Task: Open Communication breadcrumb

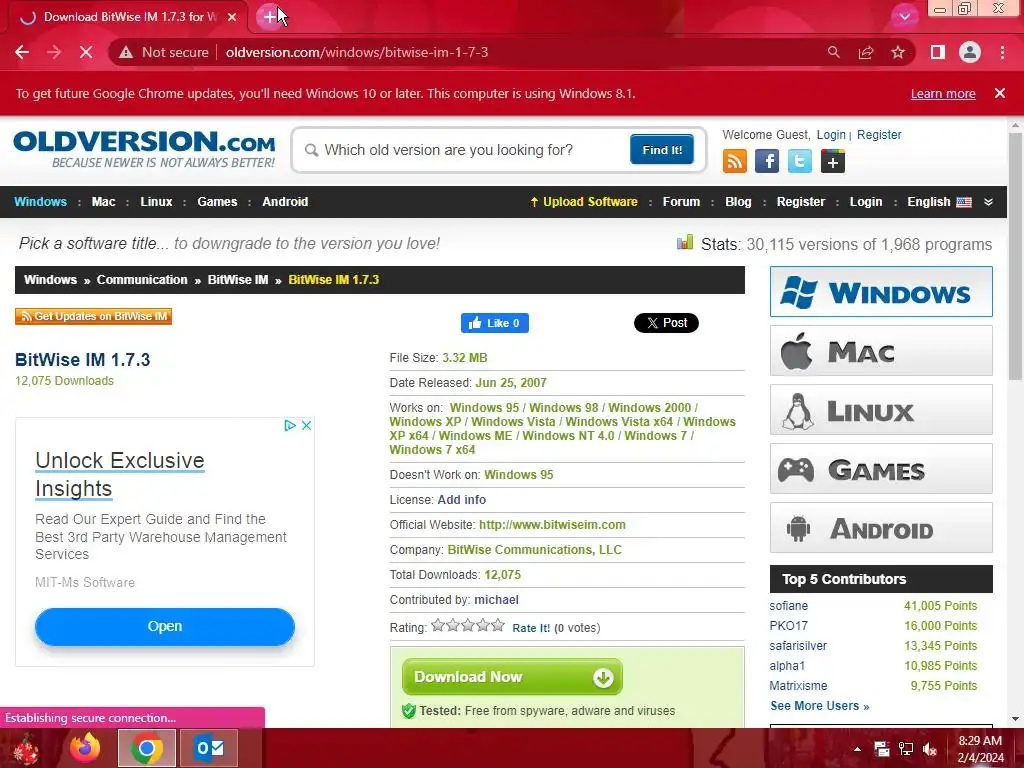Action: (x=142, y=280)
